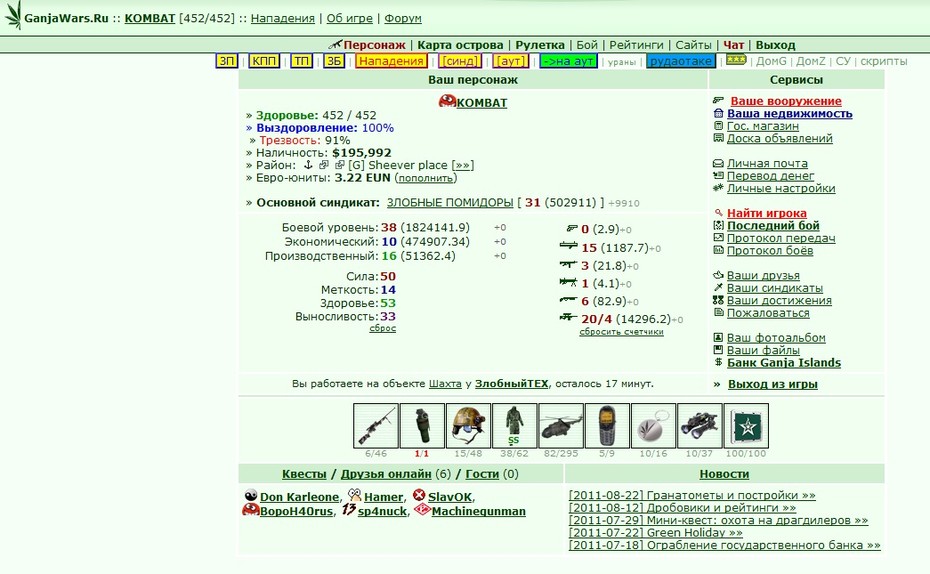
Task: Click Выход из игры link
Action: tap(773, 384)
